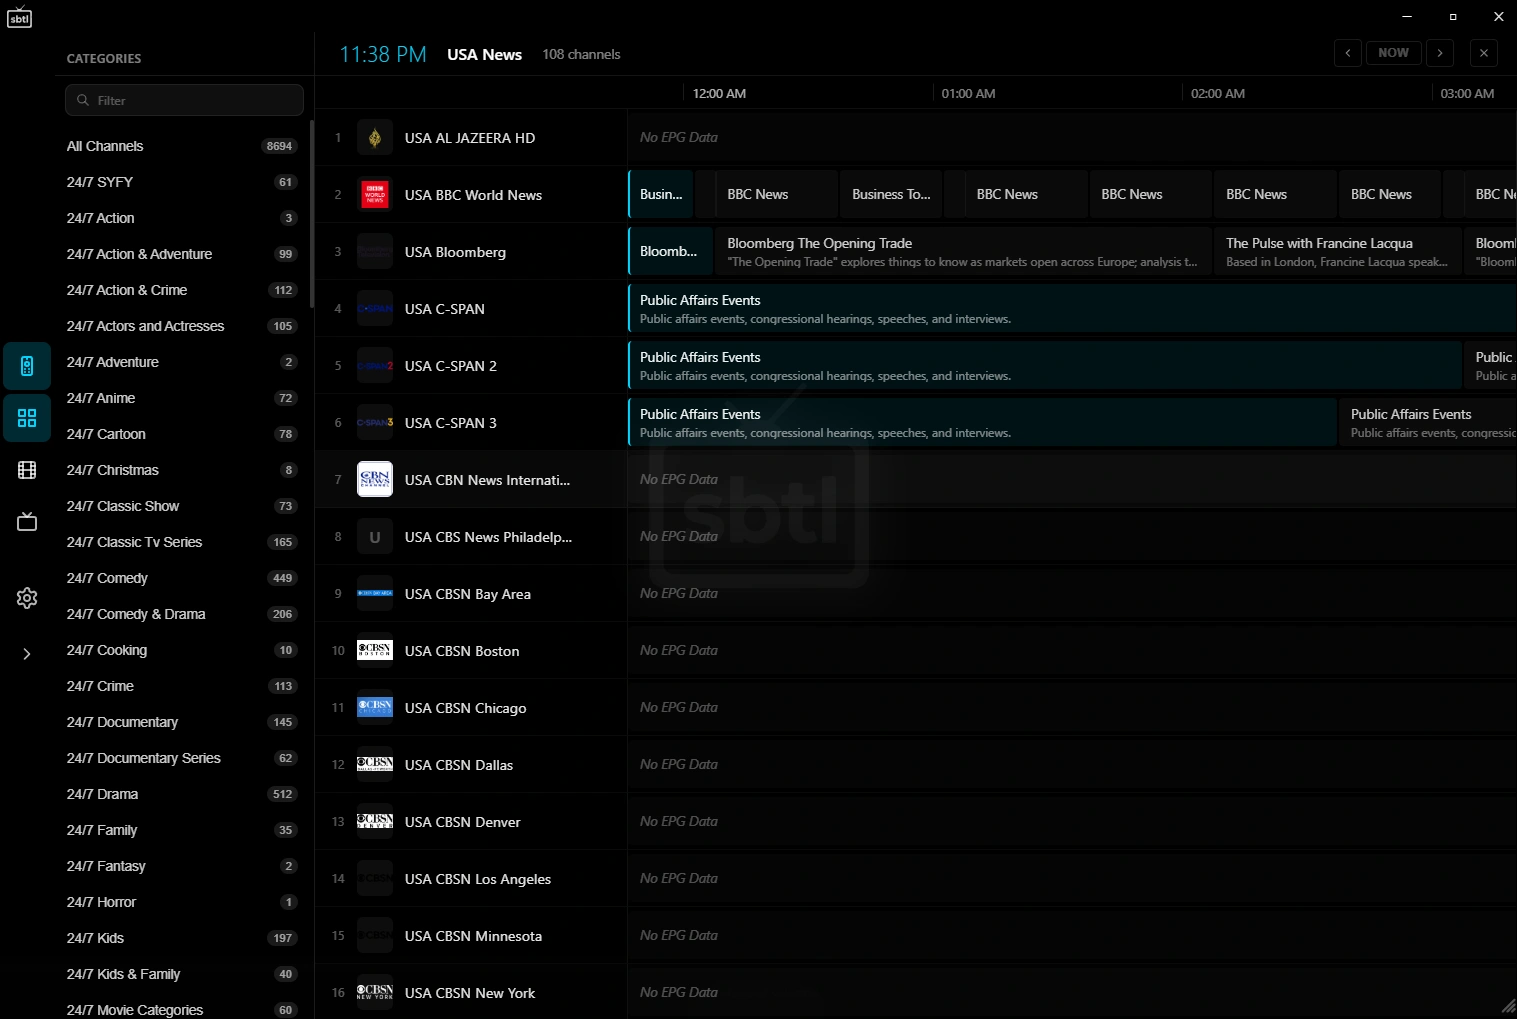
Task: Select The Pulse with Francine Lacqua program
Action: 1338,252
